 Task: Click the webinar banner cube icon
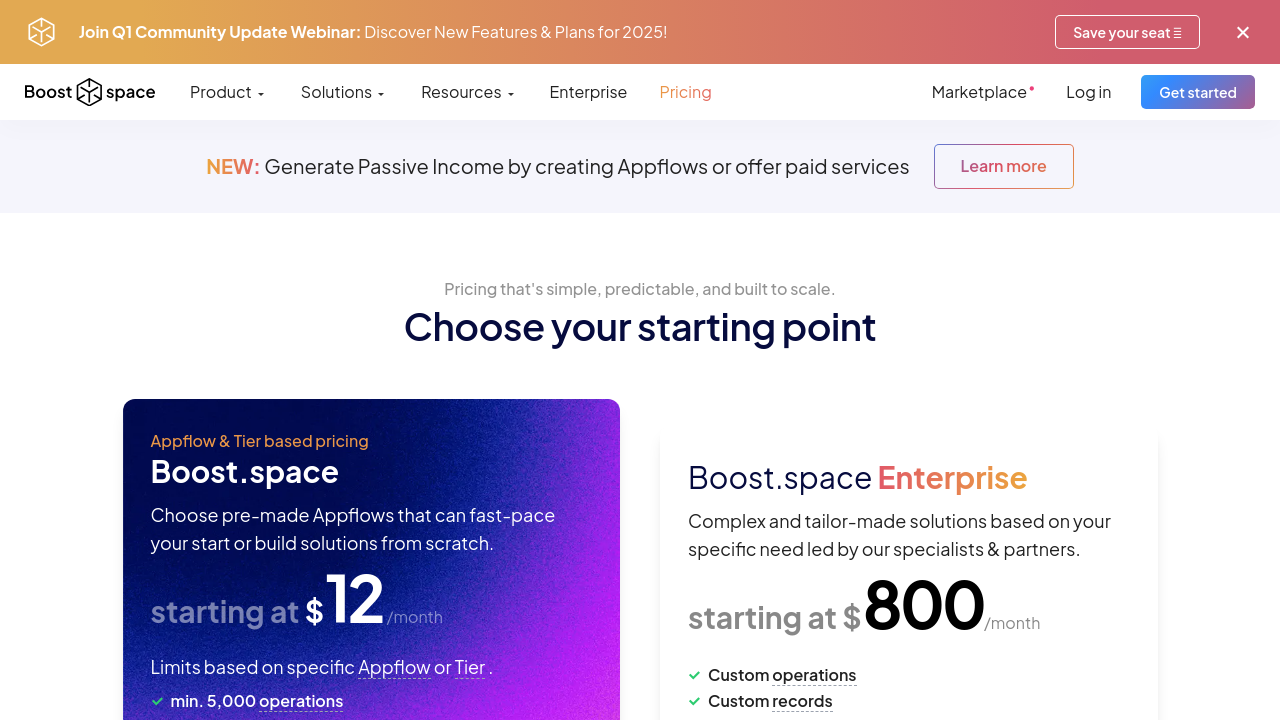coord(41,32)
